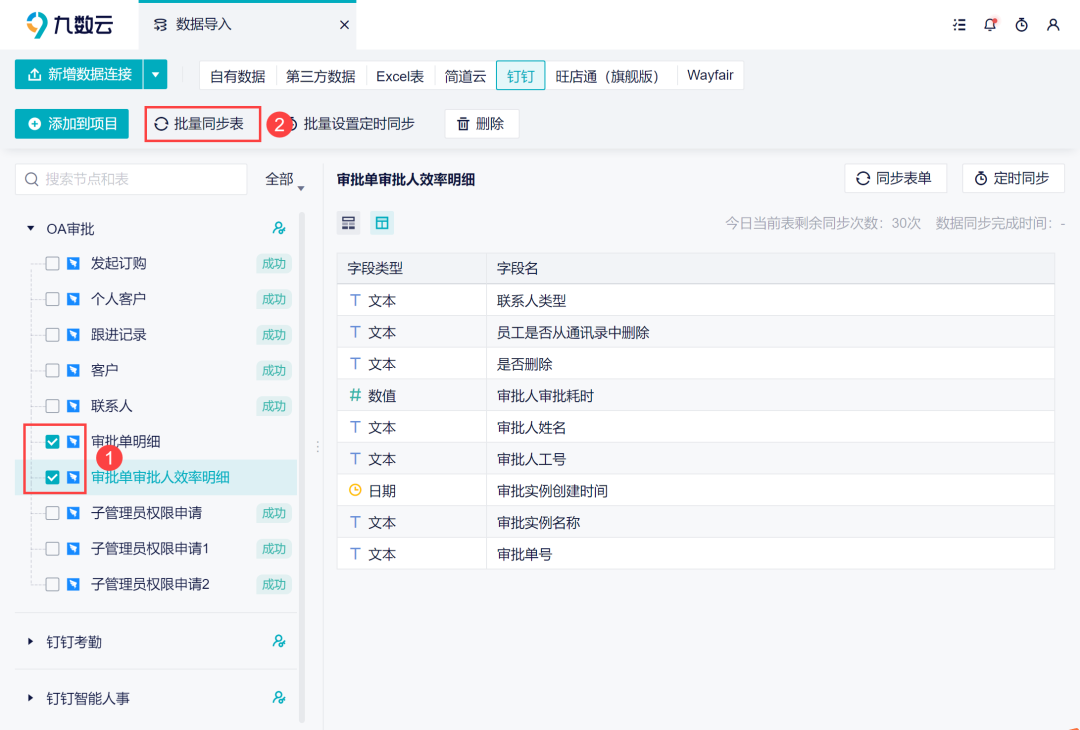This screenshot has height=730, width=1080.
Task: Click the 批量同步表 button
Action: [203, 123]
